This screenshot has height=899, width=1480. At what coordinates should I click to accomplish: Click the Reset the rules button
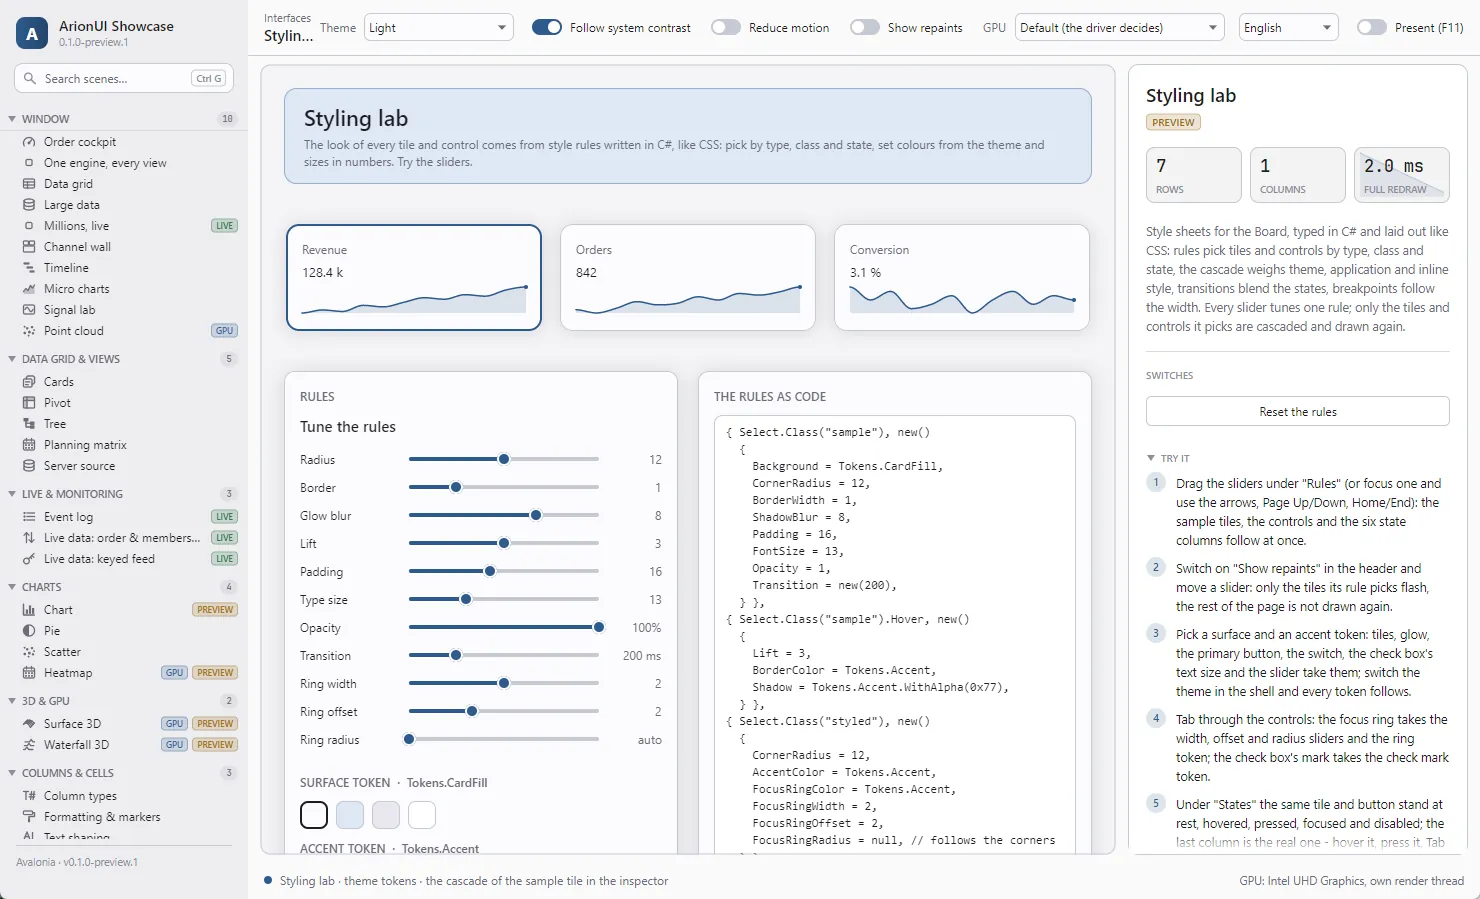click(1298, 411)
